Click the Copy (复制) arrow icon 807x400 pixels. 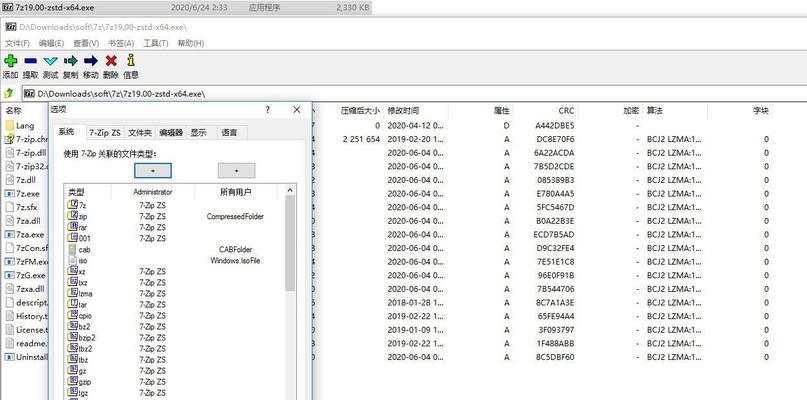click(71, 61)
